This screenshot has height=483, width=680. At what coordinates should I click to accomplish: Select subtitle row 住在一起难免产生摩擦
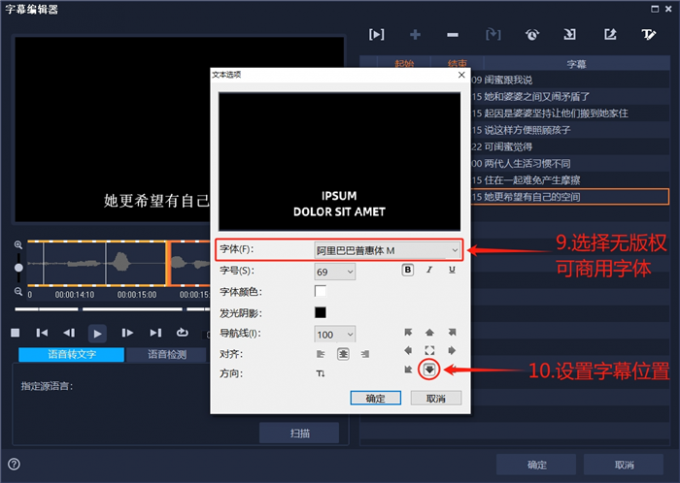[x=570, y=180]
